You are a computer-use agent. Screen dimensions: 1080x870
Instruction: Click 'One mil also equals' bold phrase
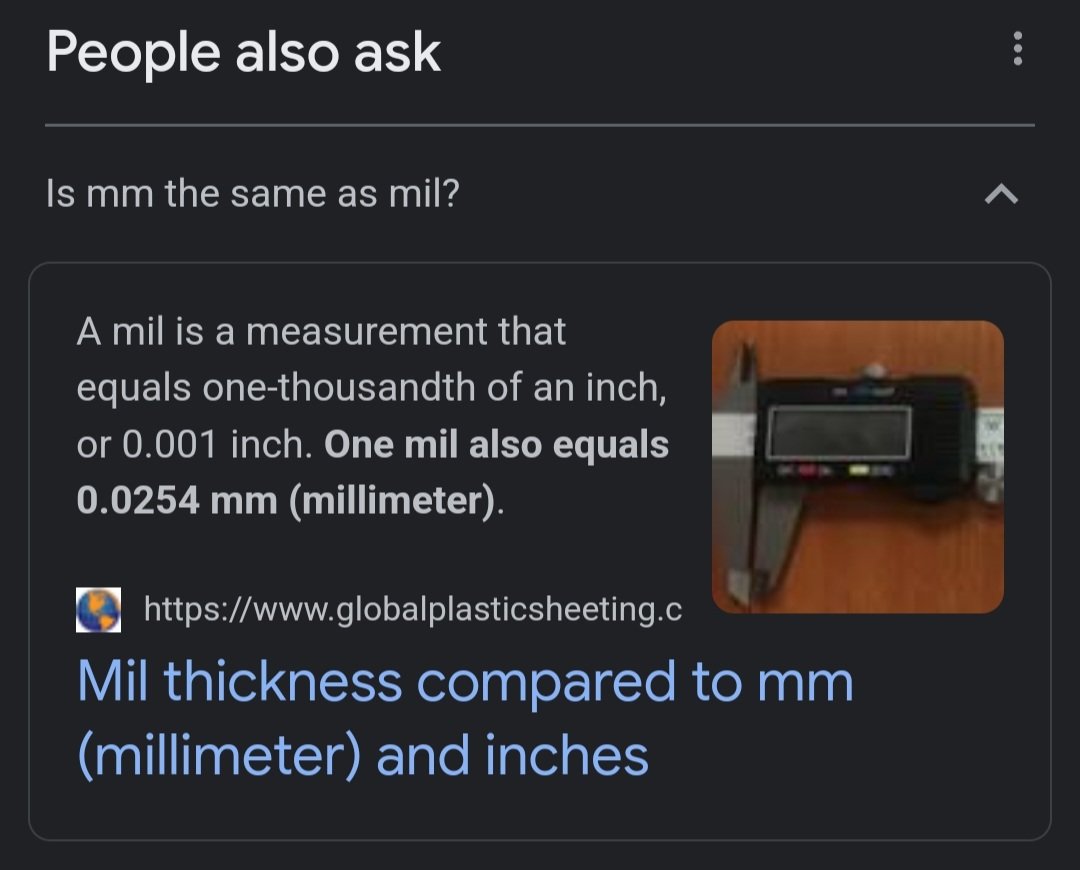(497, 444)
